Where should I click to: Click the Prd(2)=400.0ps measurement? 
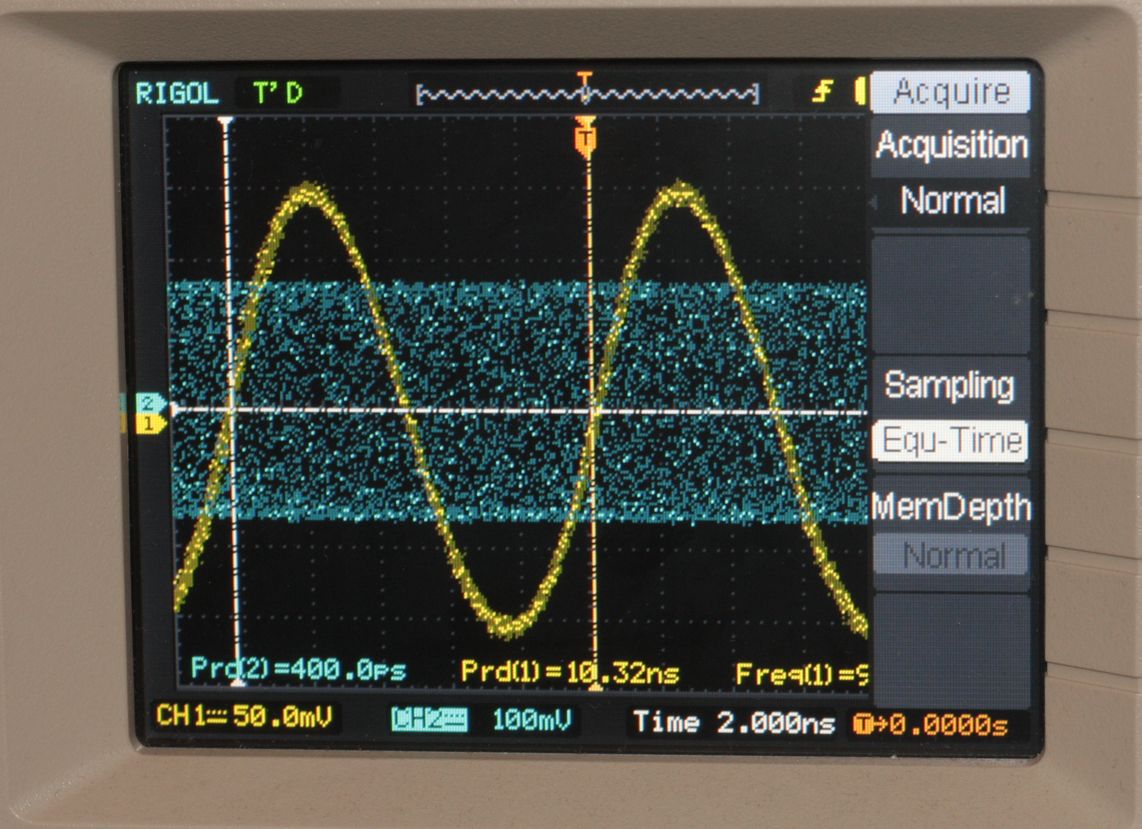[299, 669]
